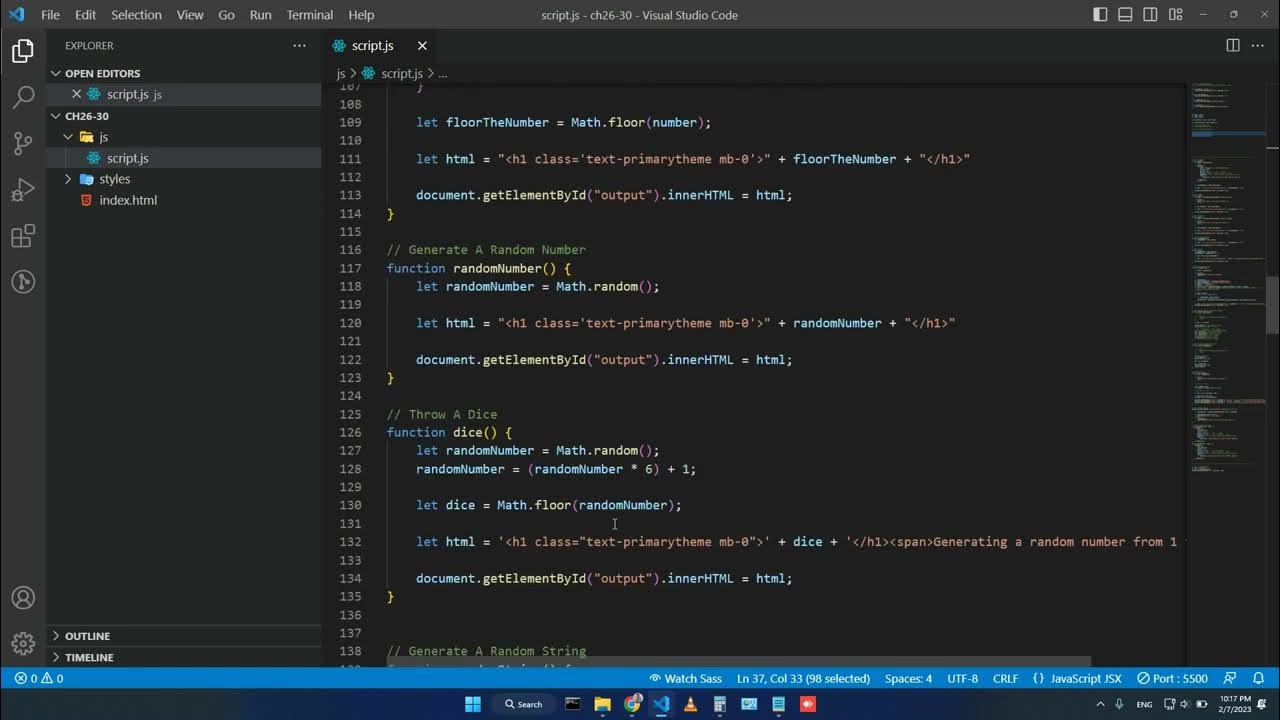Open the Accounts menu icon
The image size is (1280, 720).
(23, 598)
